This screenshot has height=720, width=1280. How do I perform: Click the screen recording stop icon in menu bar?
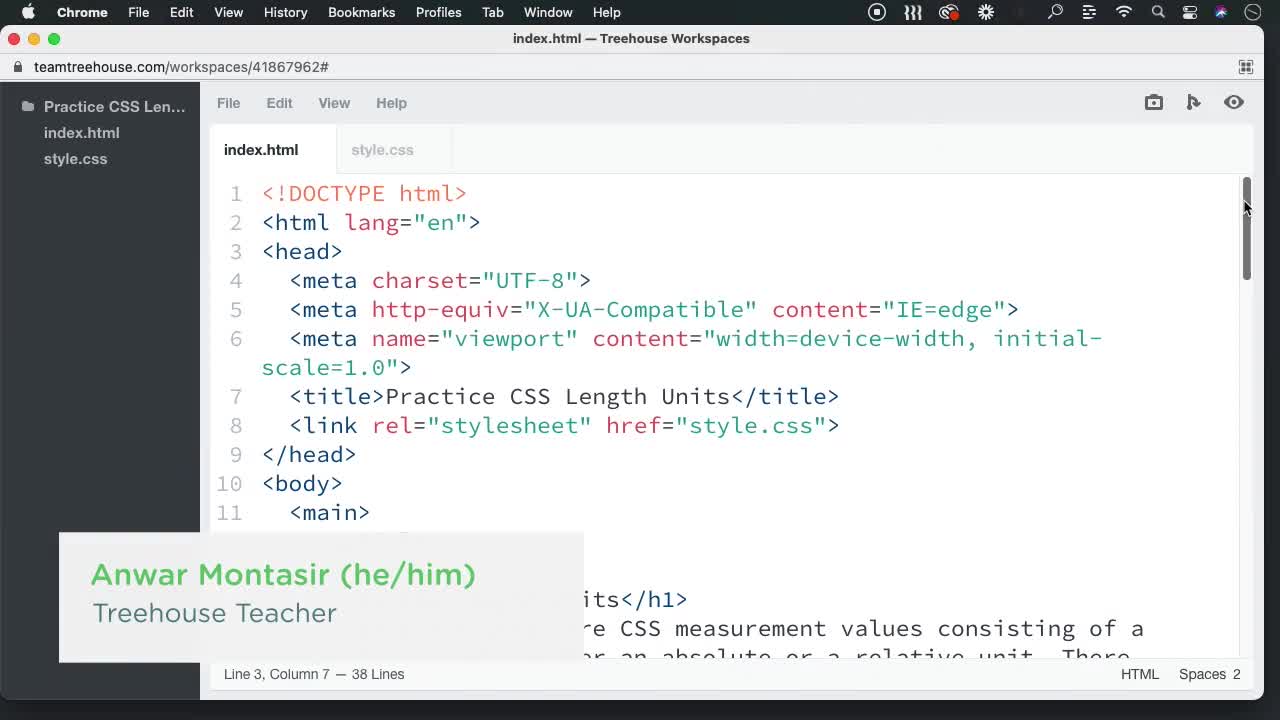coord(877,12)
